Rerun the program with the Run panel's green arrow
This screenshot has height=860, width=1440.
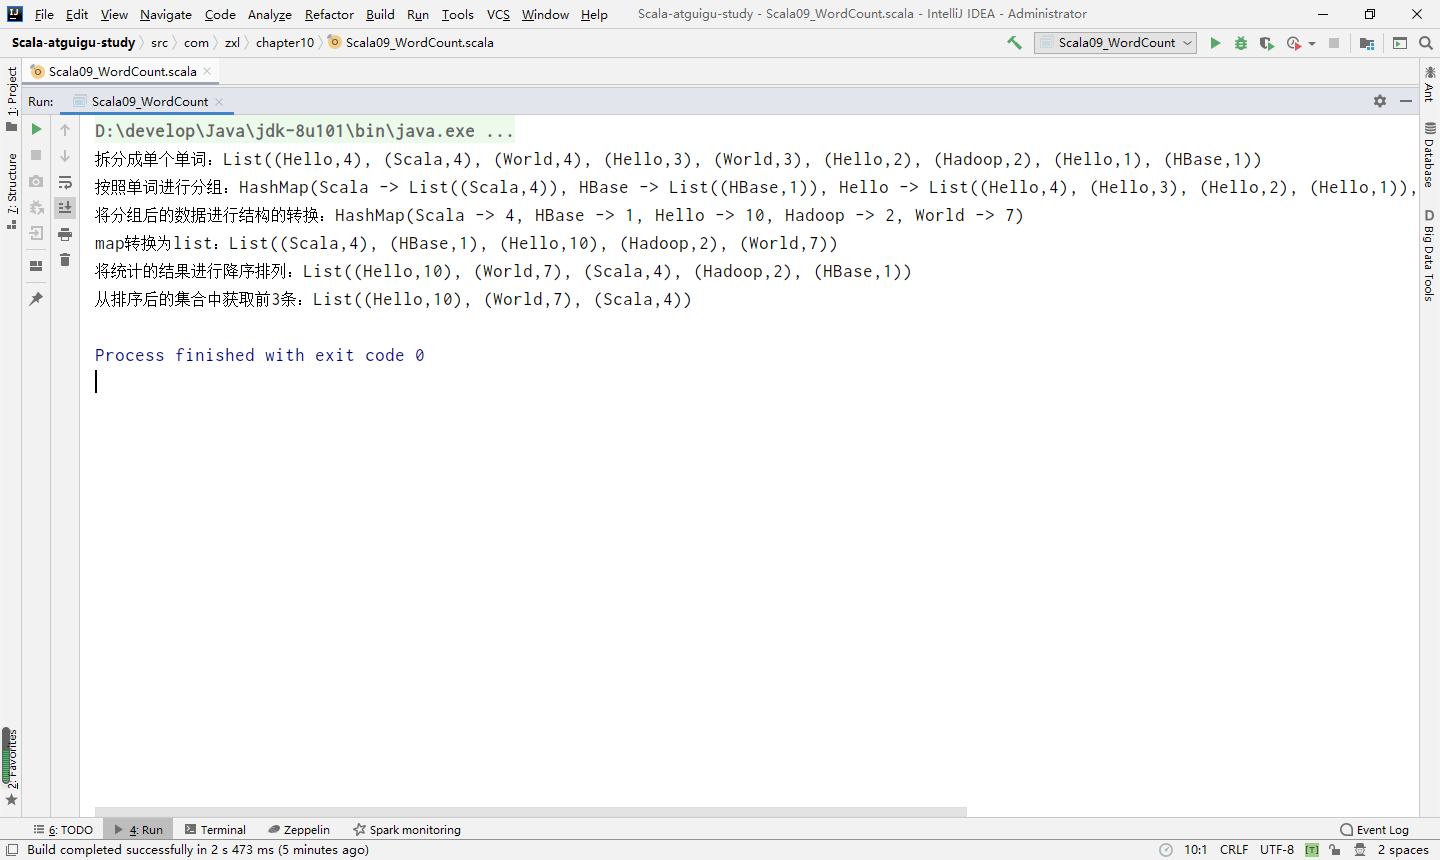click(x=36, y=129)
